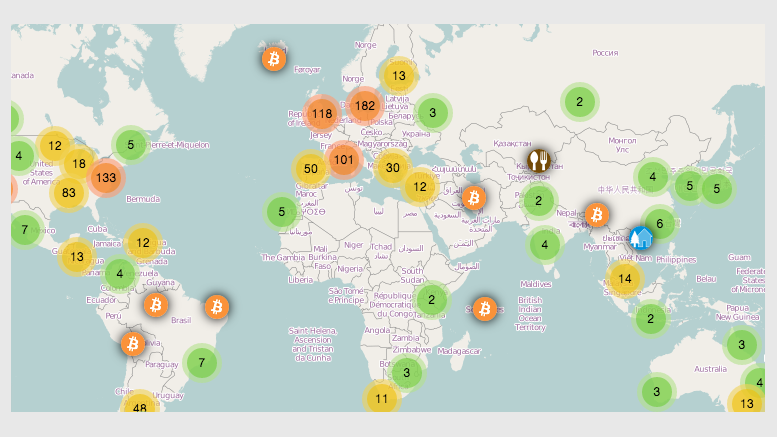The image size is (777, 437).
Task: Click the 12 cluster above United States label
Action: pyautogui.click(x=55, y=146)
